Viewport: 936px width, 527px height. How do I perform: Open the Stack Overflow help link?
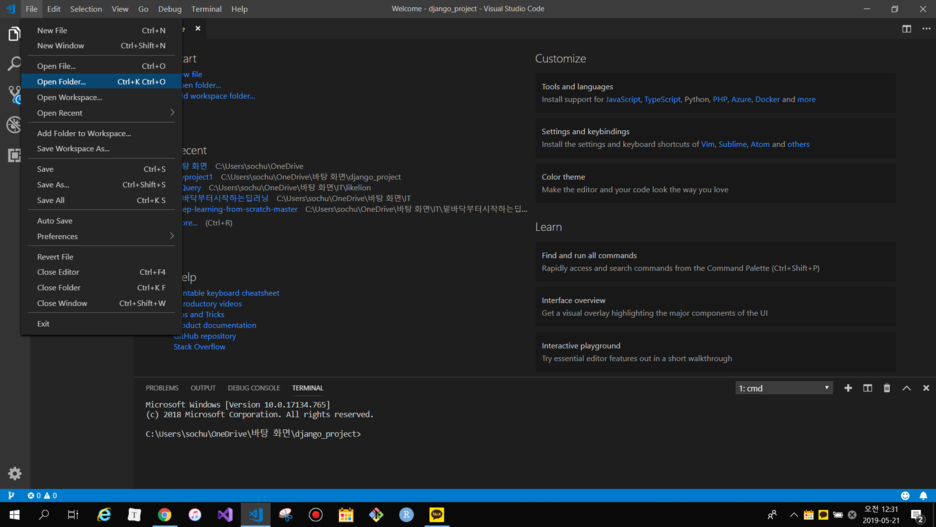[x=199, y=347]
